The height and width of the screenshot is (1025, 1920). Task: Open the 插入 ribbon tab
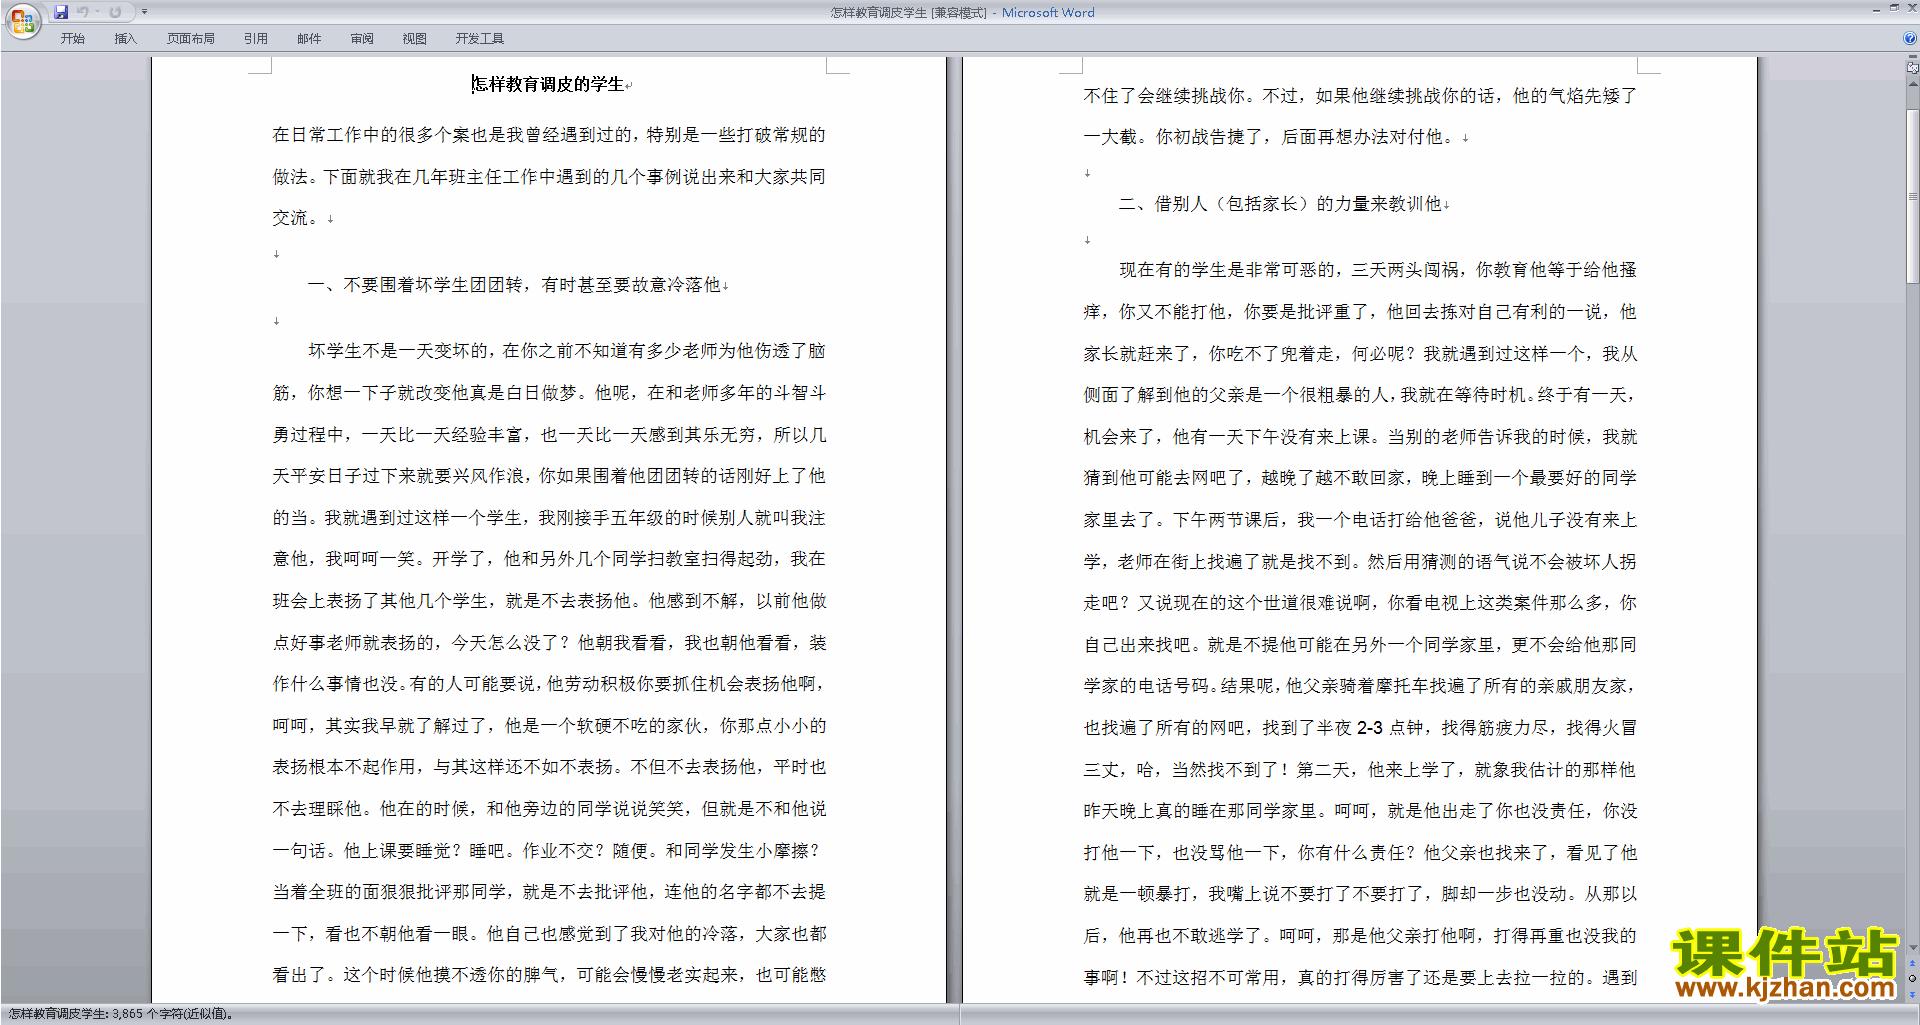click(125, 39)
